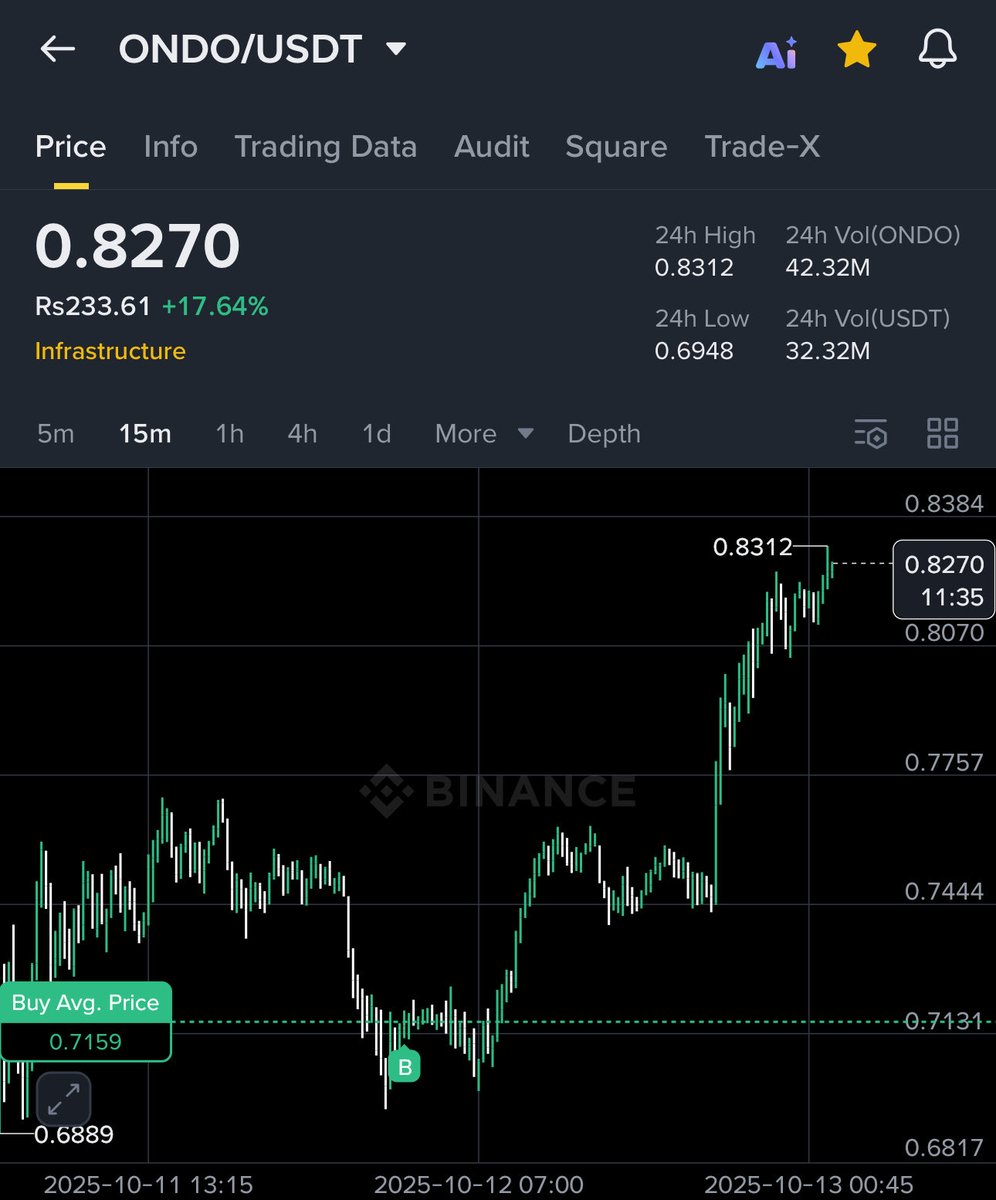Open the Trading Data tab
The width and height of the screenshot is (996, 1200).
pyautogui.click(x=326, y=147)
